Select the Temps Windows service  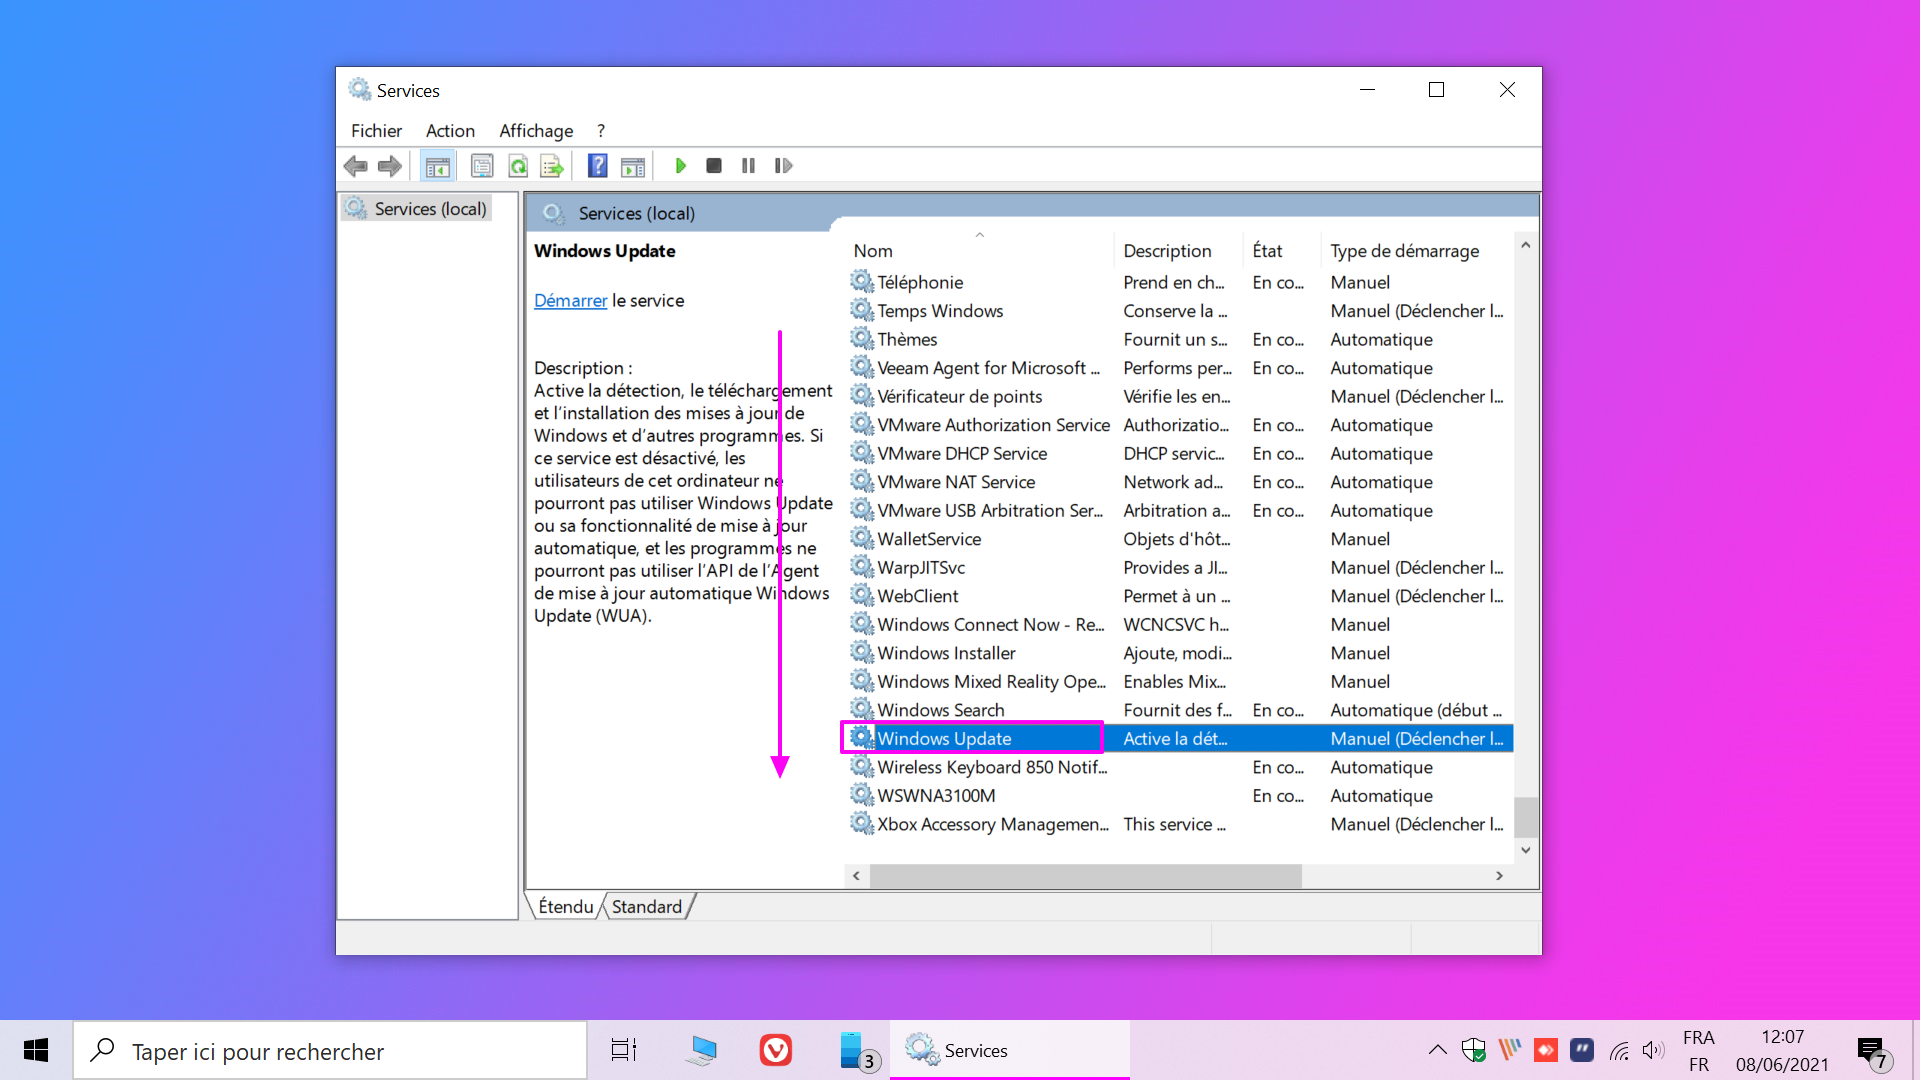(1180, 311)
